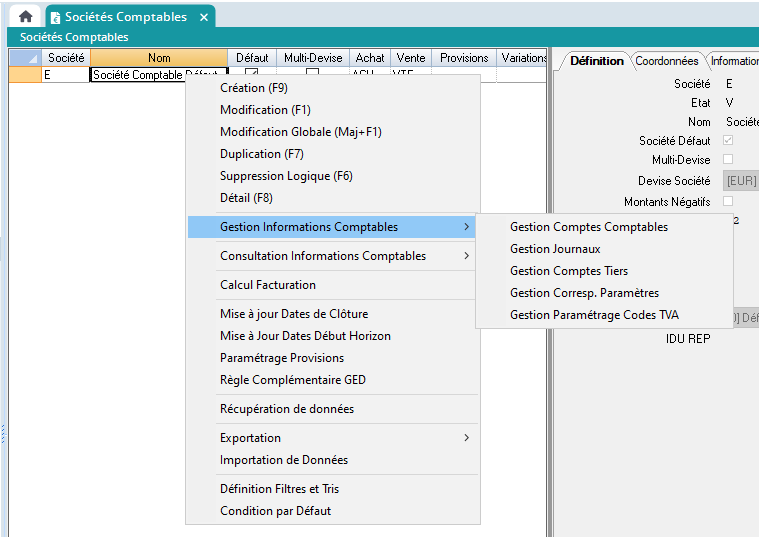Click the home icon tab
Image resolution: width=759 pixels, height=537 pixels.
tap(26, 16)
